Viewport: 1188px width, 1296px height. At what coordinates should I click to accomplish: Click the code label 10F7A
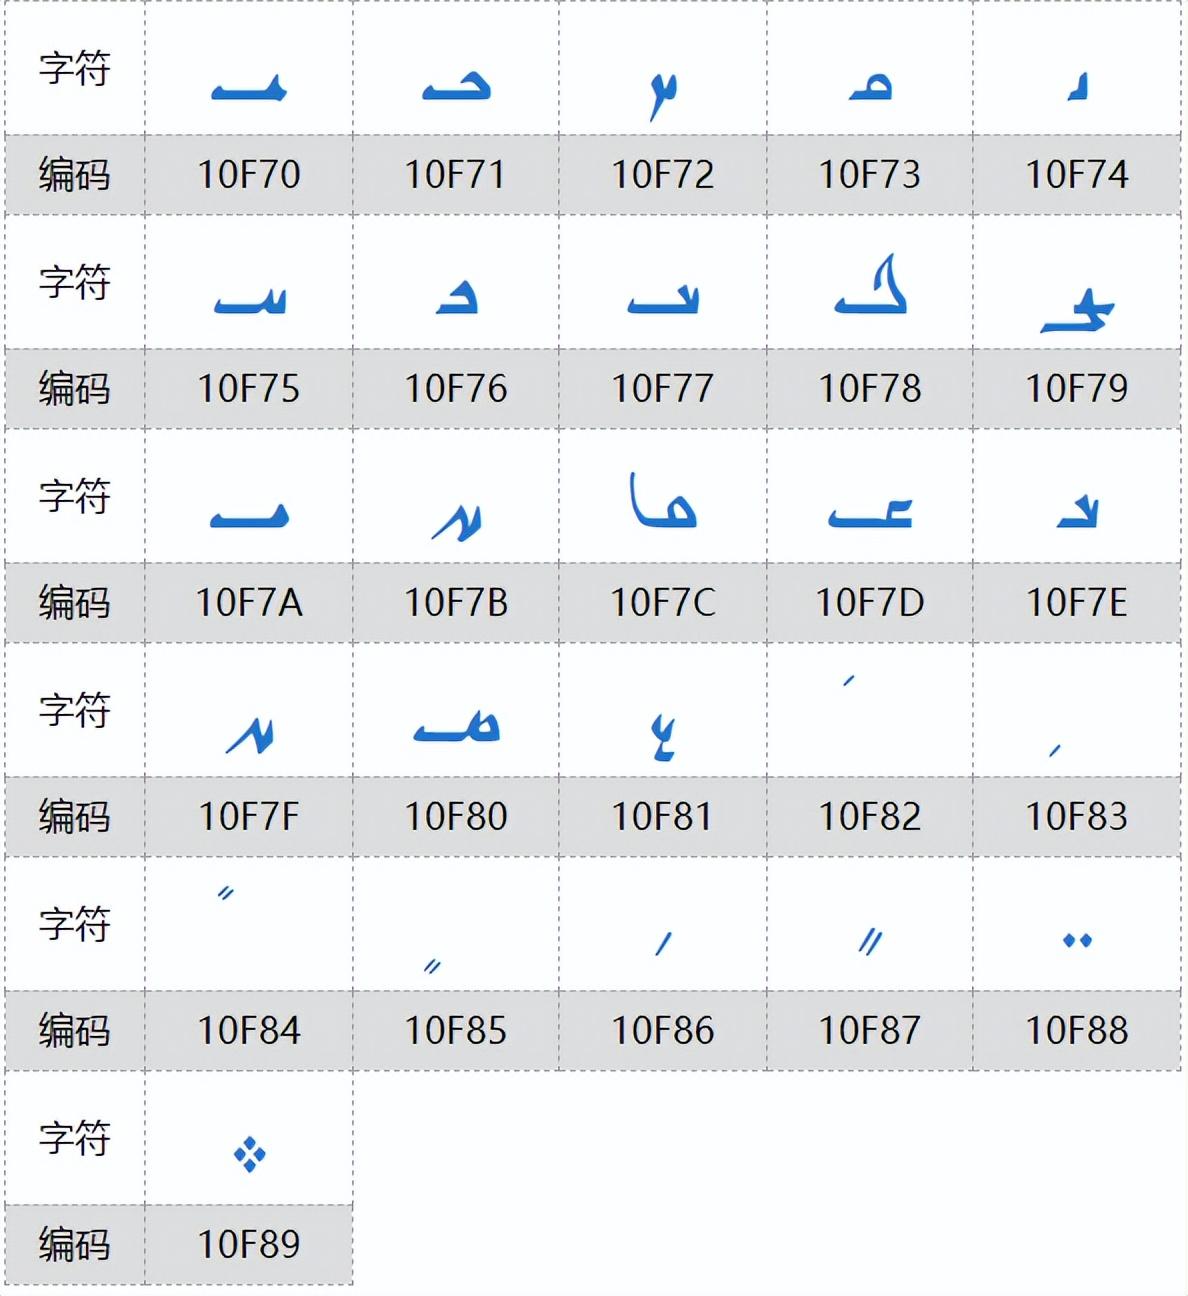(x=249, y=603)
